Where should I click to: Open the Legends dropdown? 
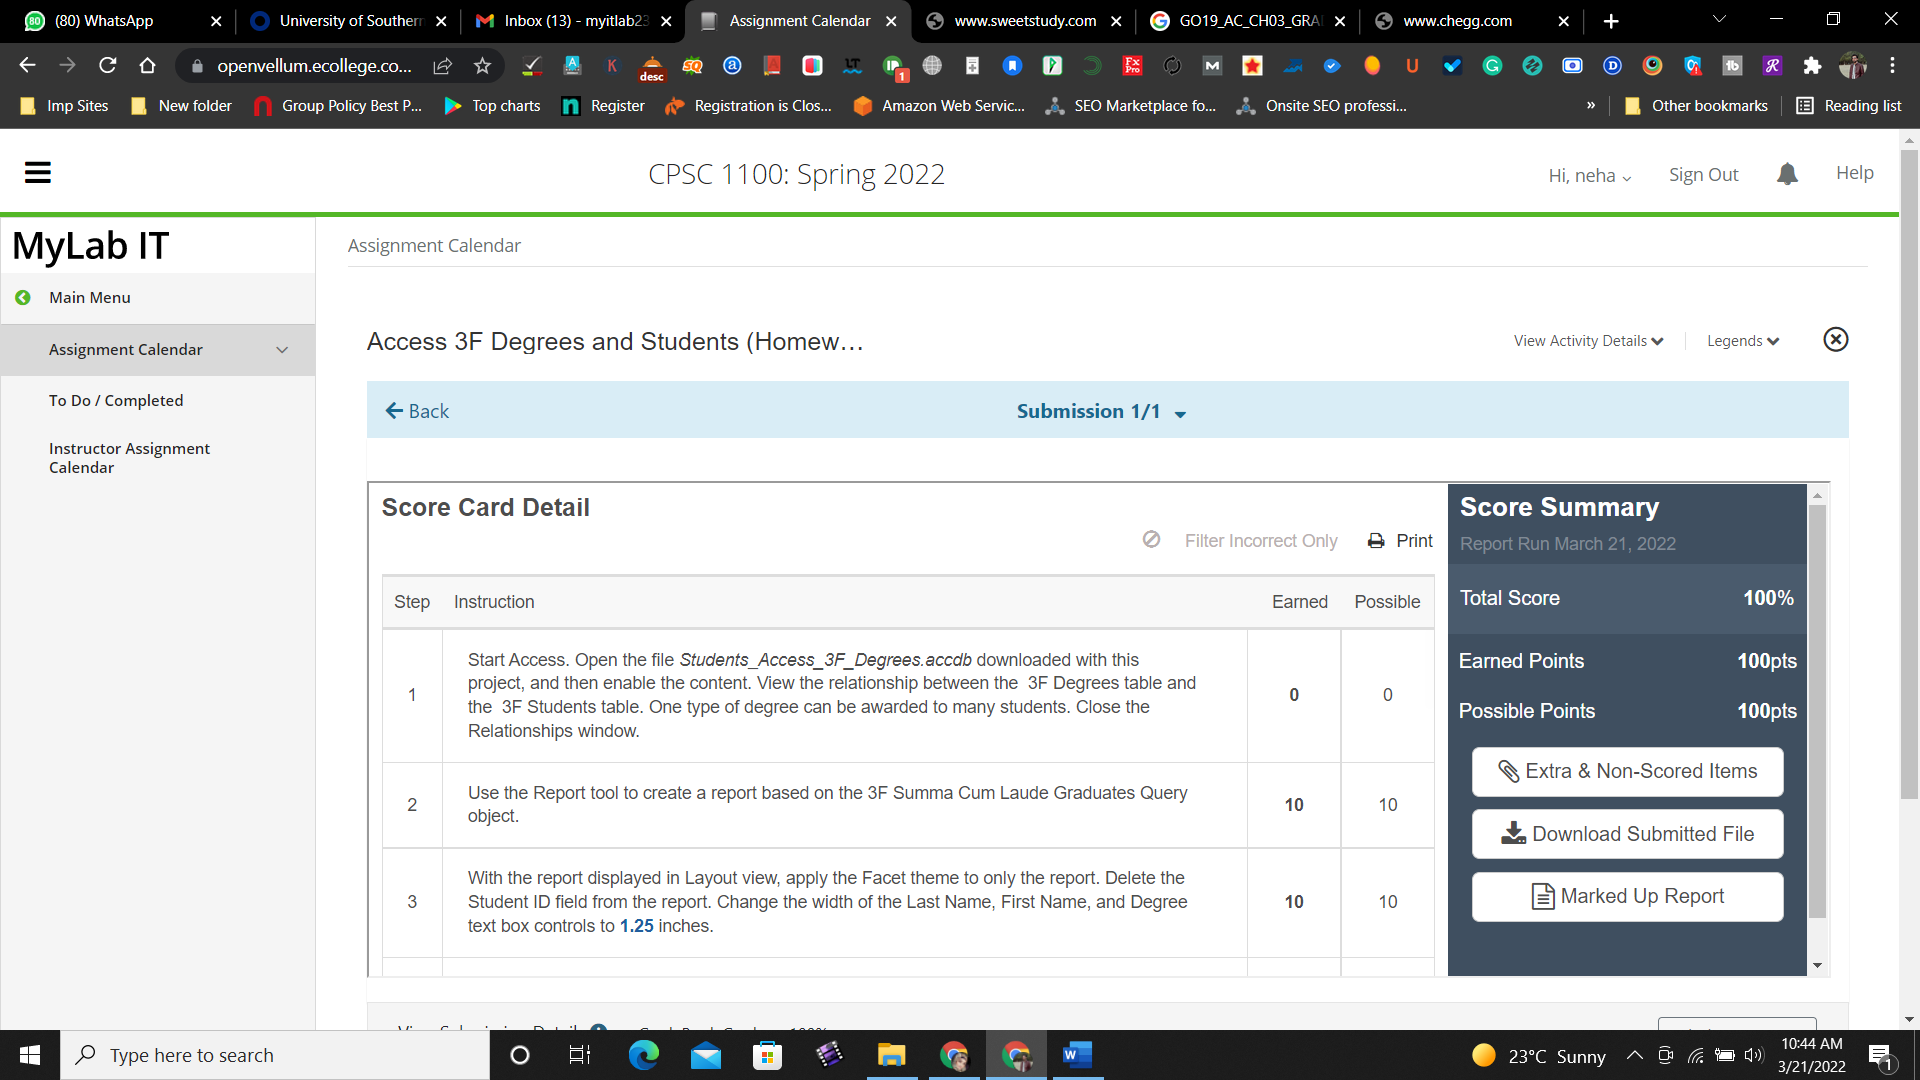coord(1743,341)
